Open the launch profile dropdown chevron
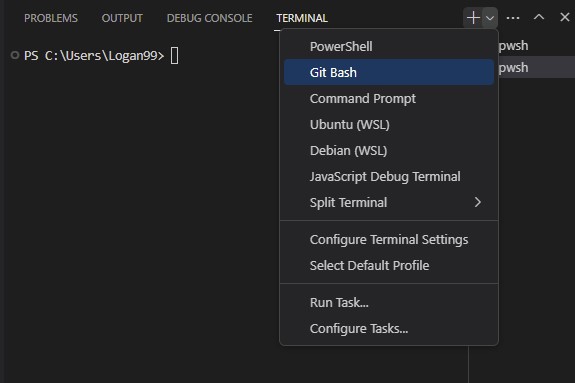The image size is (575, 383). (490, 18)
